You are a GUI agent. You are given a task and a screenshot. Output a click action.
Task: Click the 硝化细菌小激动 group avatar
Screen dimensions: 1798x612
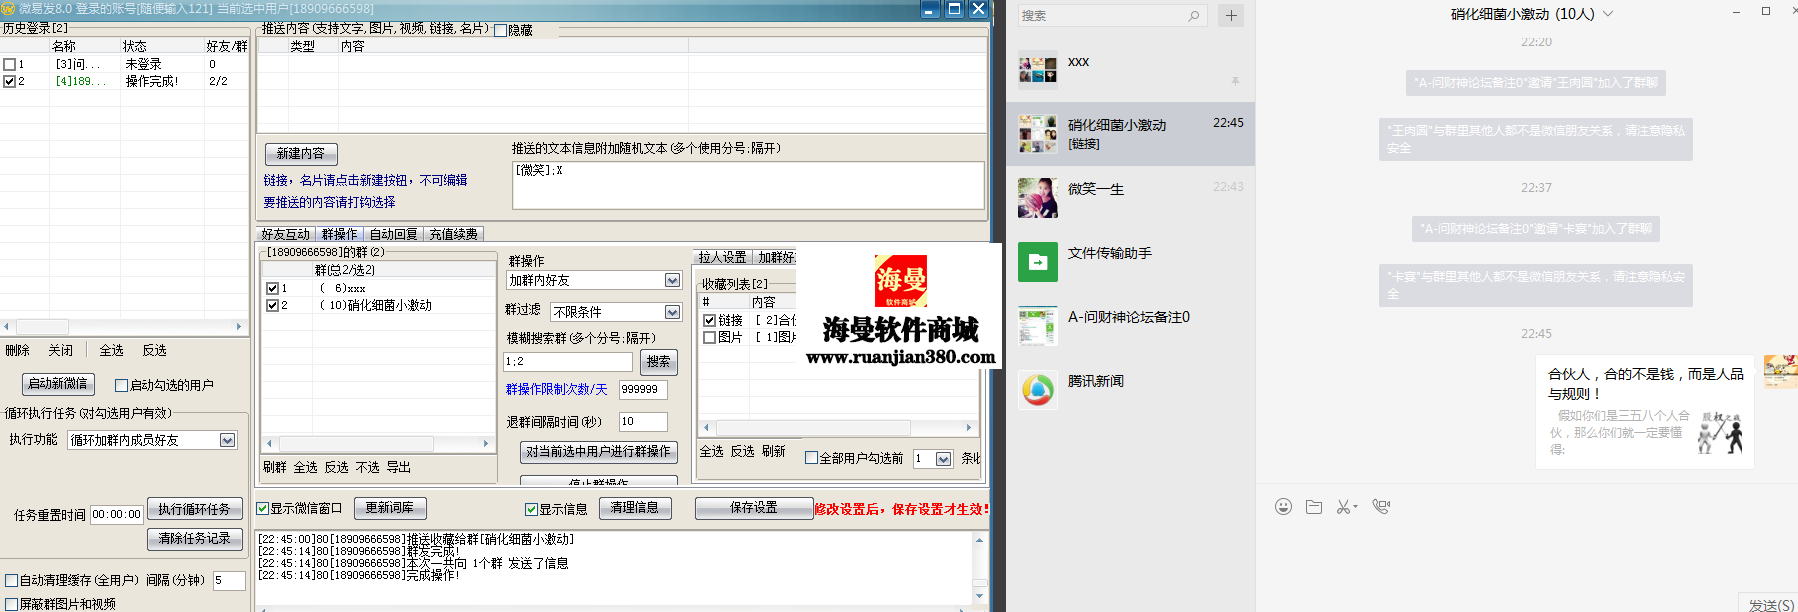point(1038,134)
